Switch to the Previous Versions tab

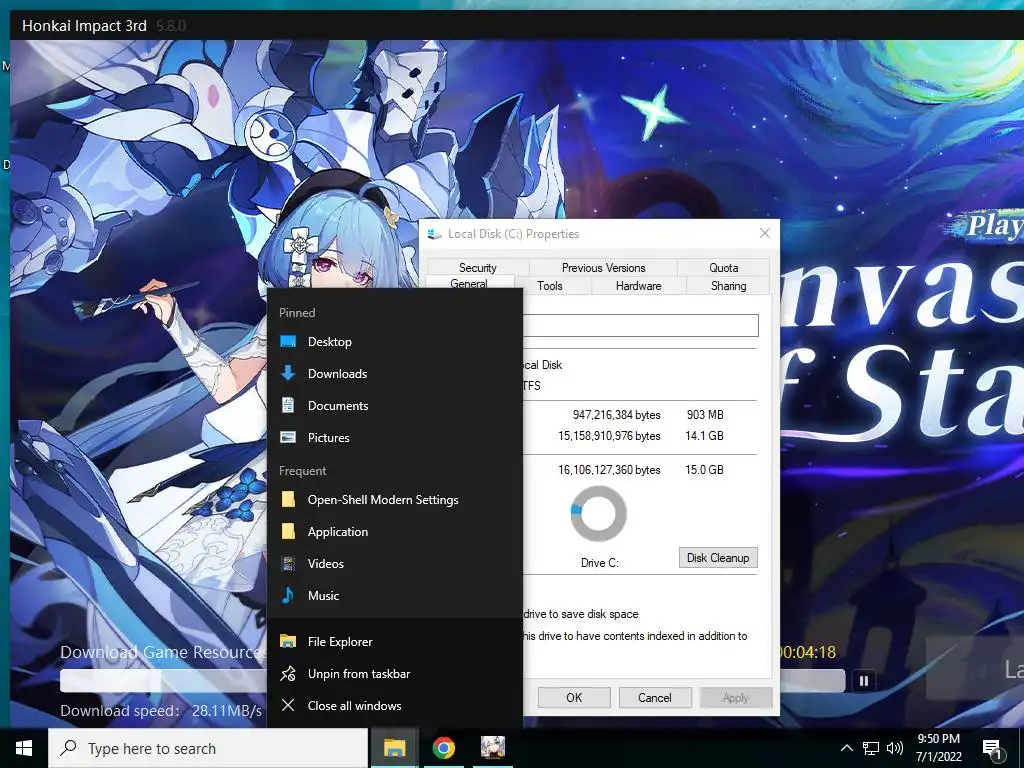click(603, 268)
